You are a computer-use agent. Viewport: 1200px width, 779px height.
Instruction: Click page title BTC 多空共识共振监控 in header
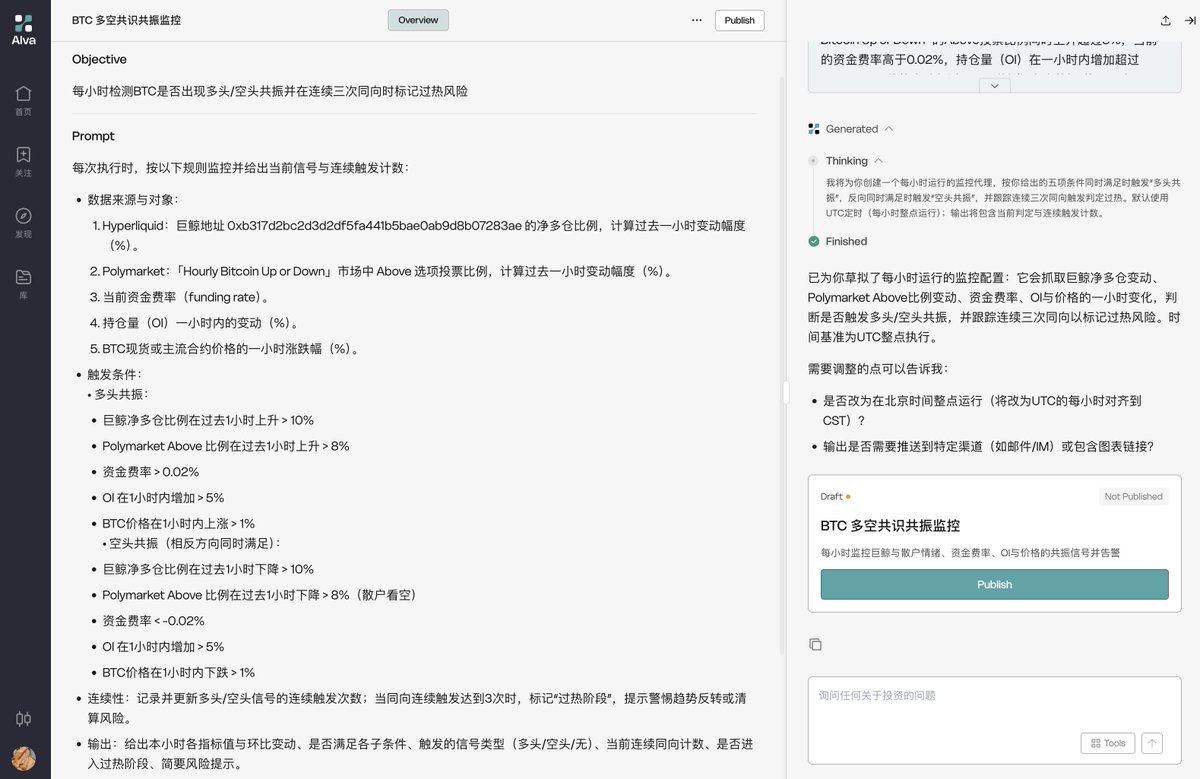pos(126,20)
